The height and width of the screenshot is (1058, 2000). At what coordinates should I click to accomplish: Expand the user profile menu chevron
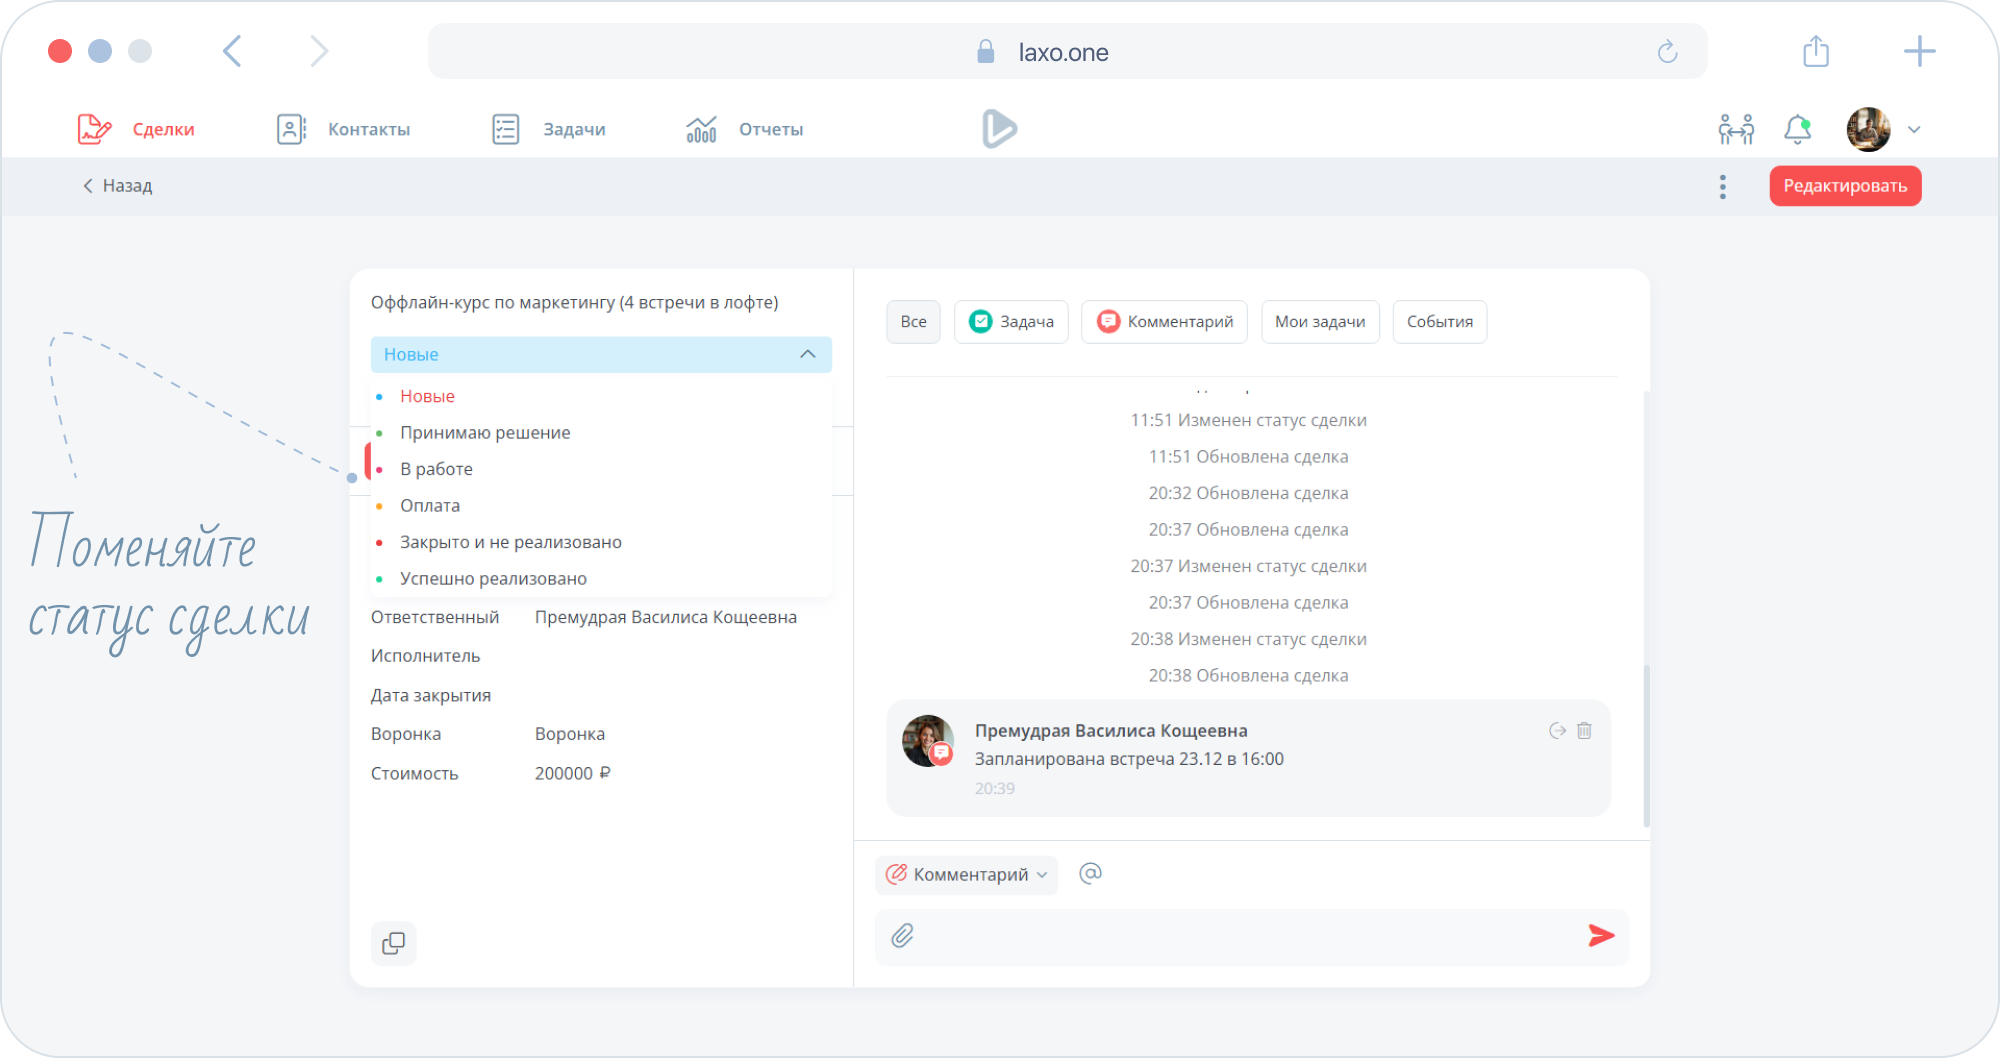1914,130
